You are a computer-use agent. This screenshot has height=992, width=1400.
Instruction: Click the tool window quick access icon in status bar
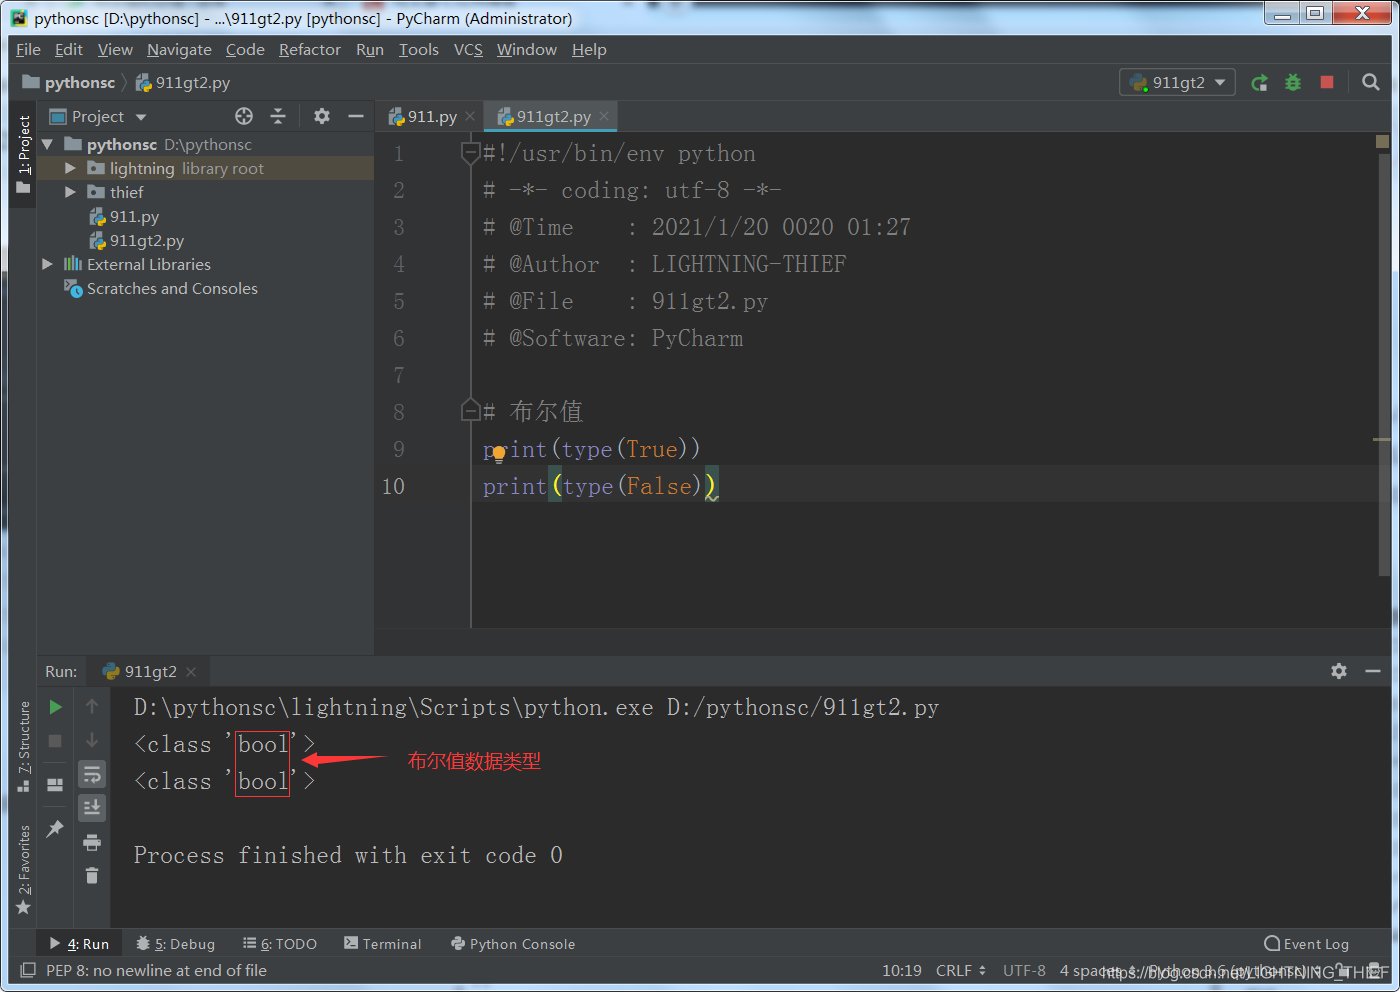(x=28, y=970)
